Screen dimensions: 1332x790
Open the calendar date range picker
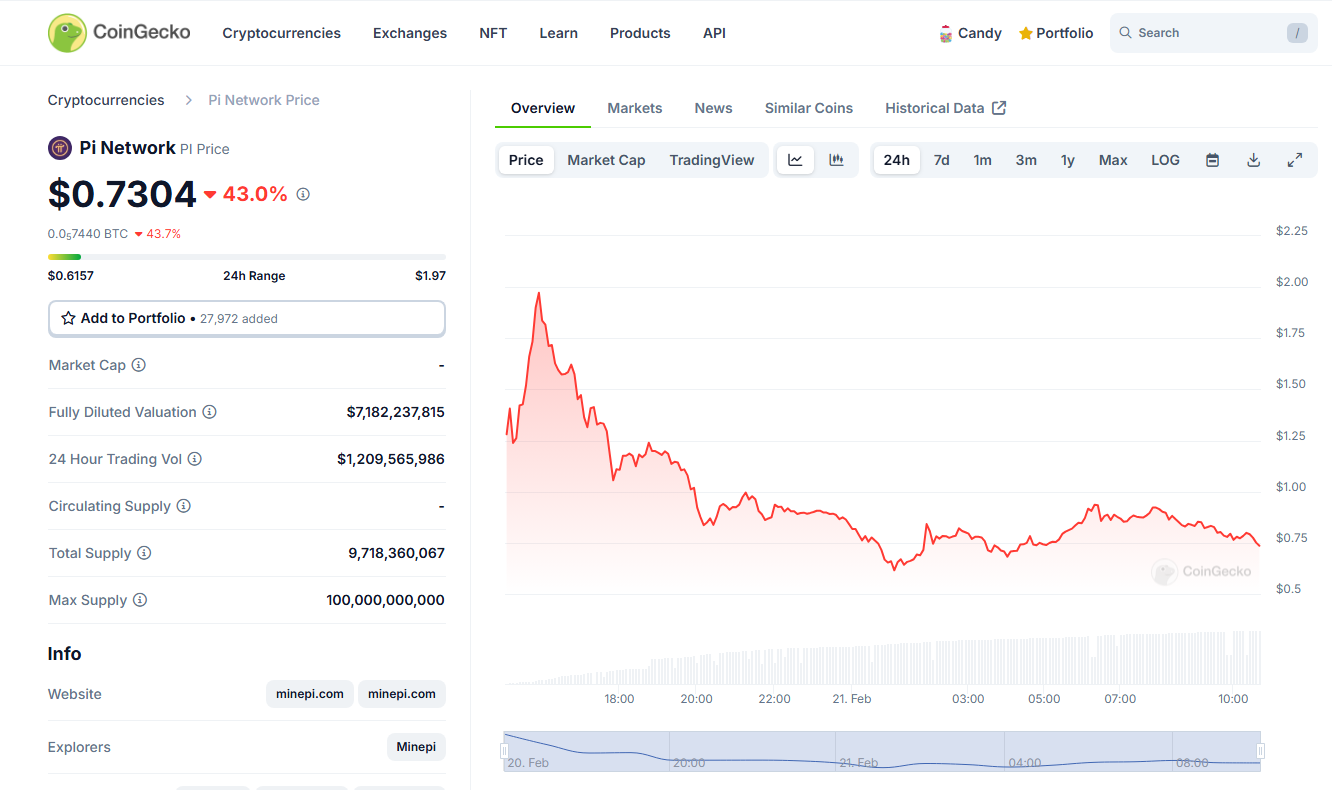click(x=1212, y=160)
